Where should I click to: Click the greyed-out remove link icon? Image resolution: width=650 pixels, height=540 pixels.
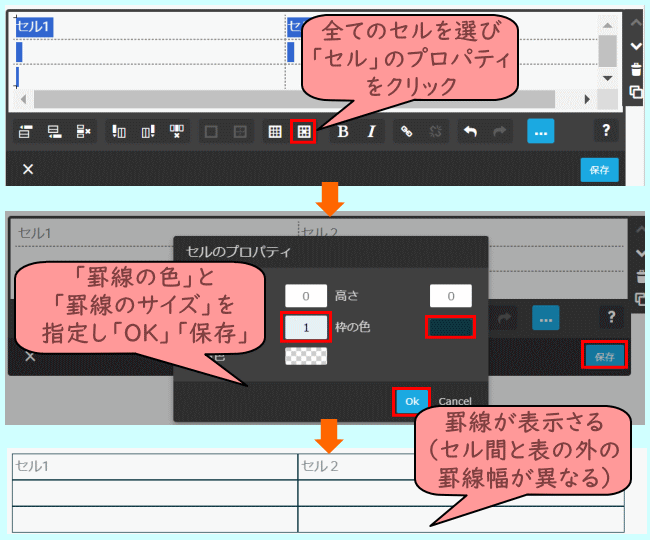[x=435, y=132]
